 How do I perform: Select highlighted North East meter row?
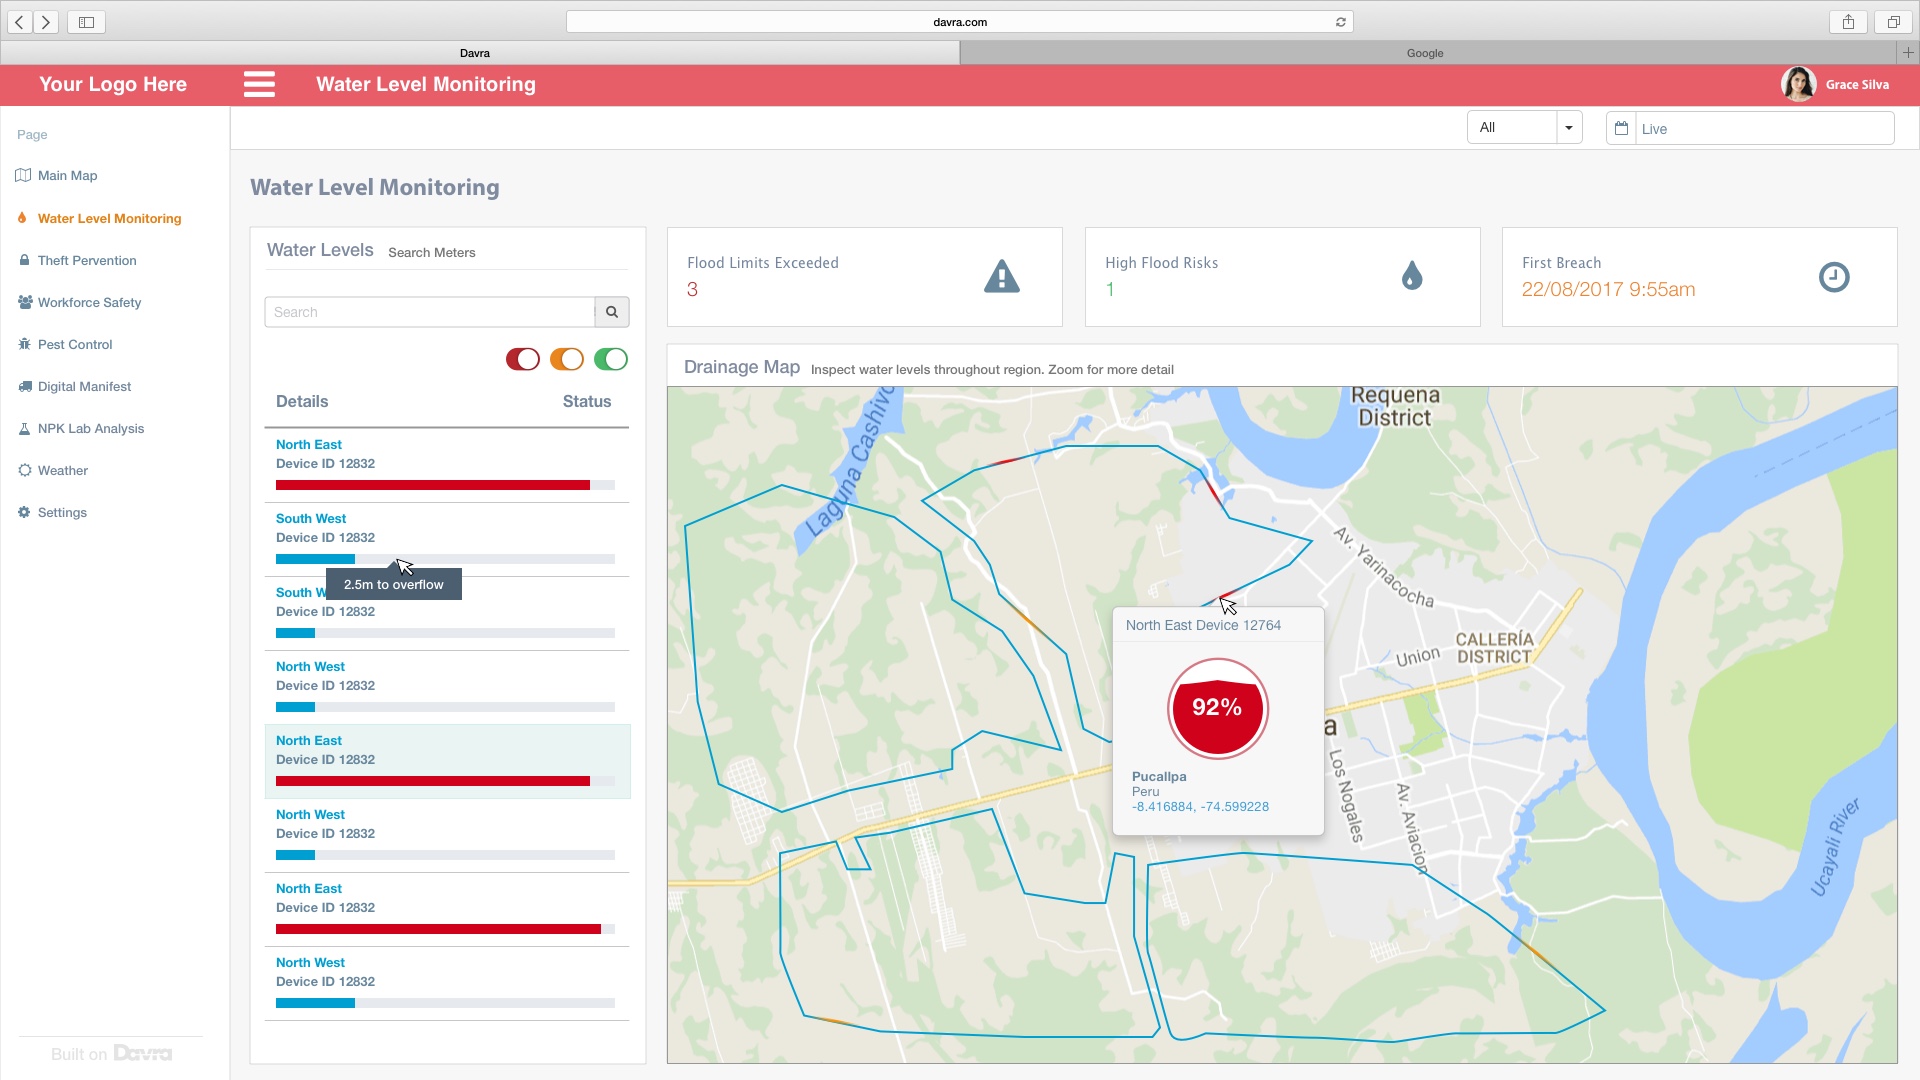(447, 761)
